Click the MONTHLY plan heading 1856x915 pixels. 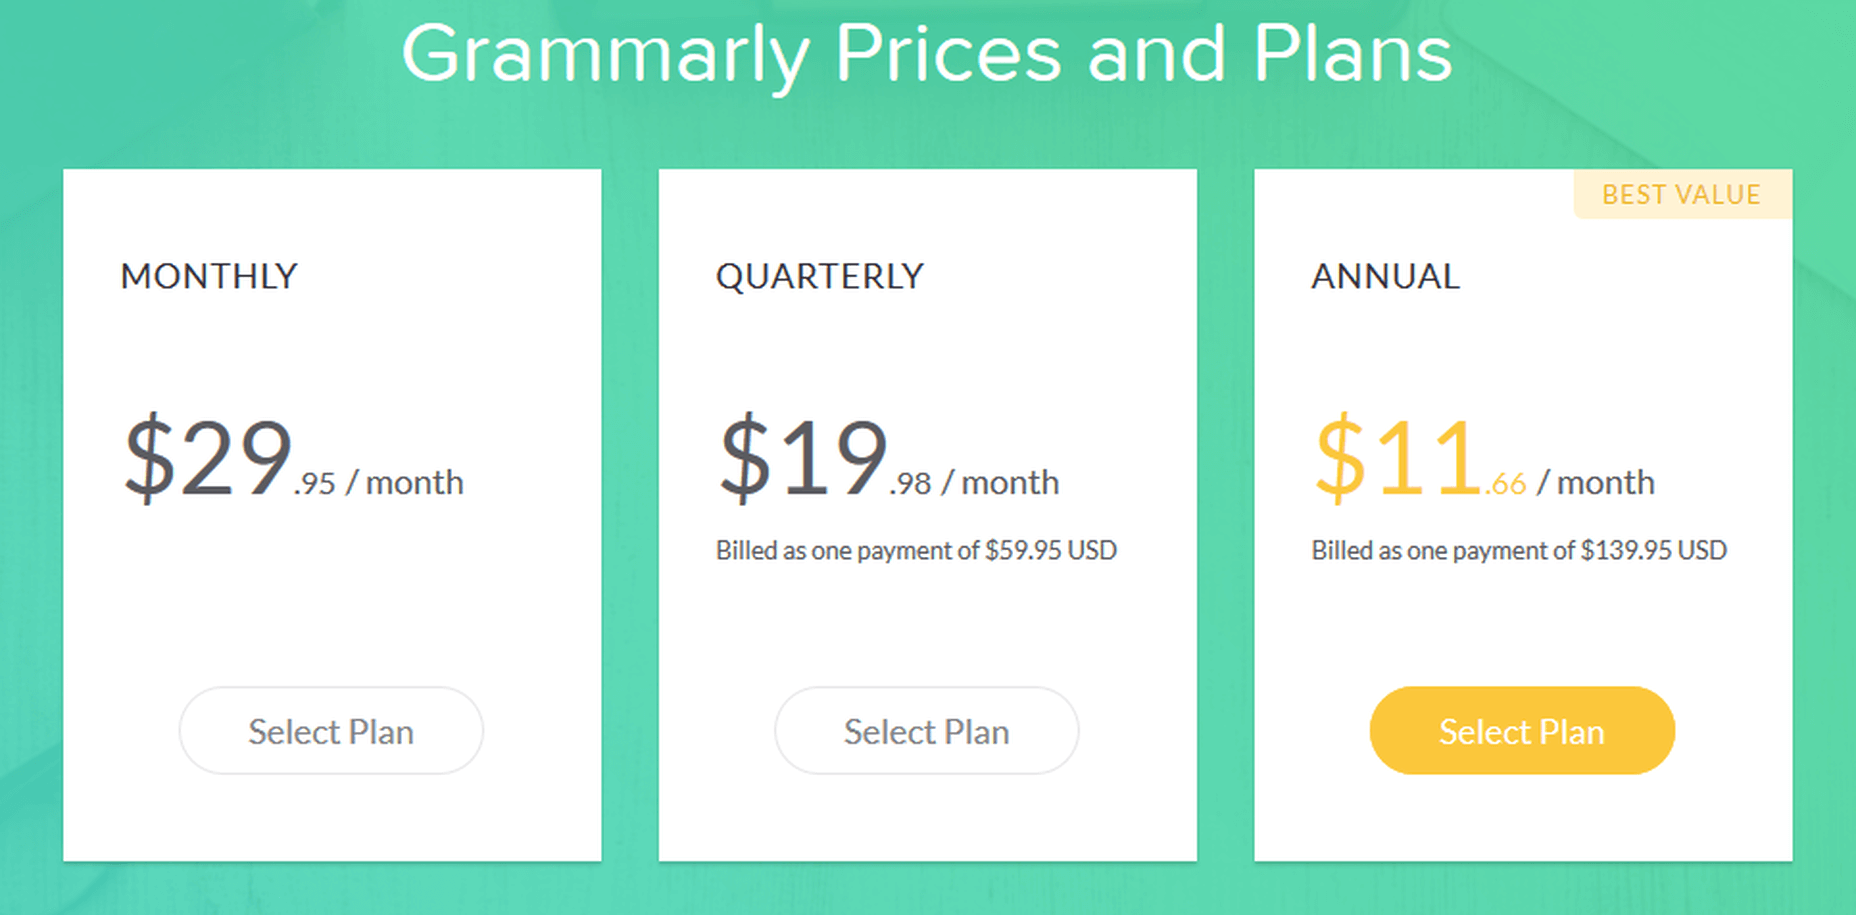click(209, 276)
